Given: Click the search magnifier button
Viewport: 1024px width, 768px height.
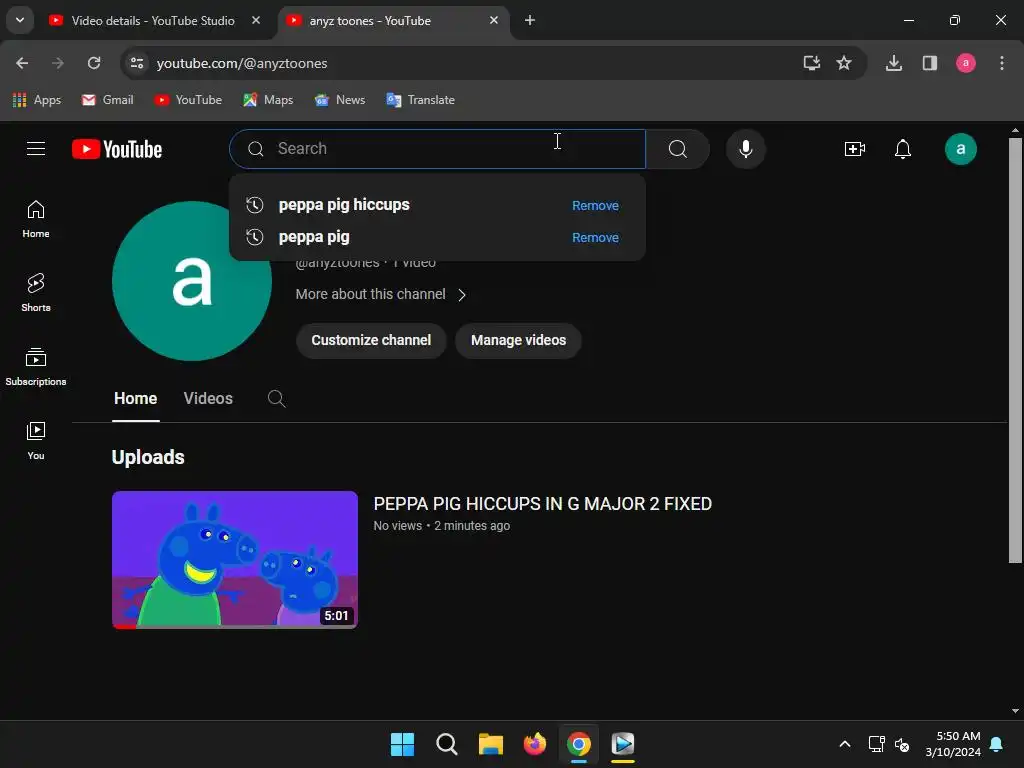Looking at the screenshot, I should tap(678, 149).
